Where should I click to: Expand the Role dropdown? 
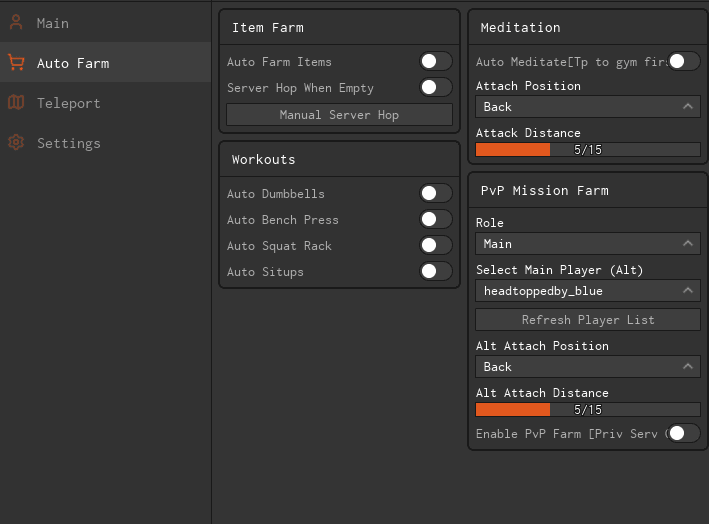coord(587,244)
